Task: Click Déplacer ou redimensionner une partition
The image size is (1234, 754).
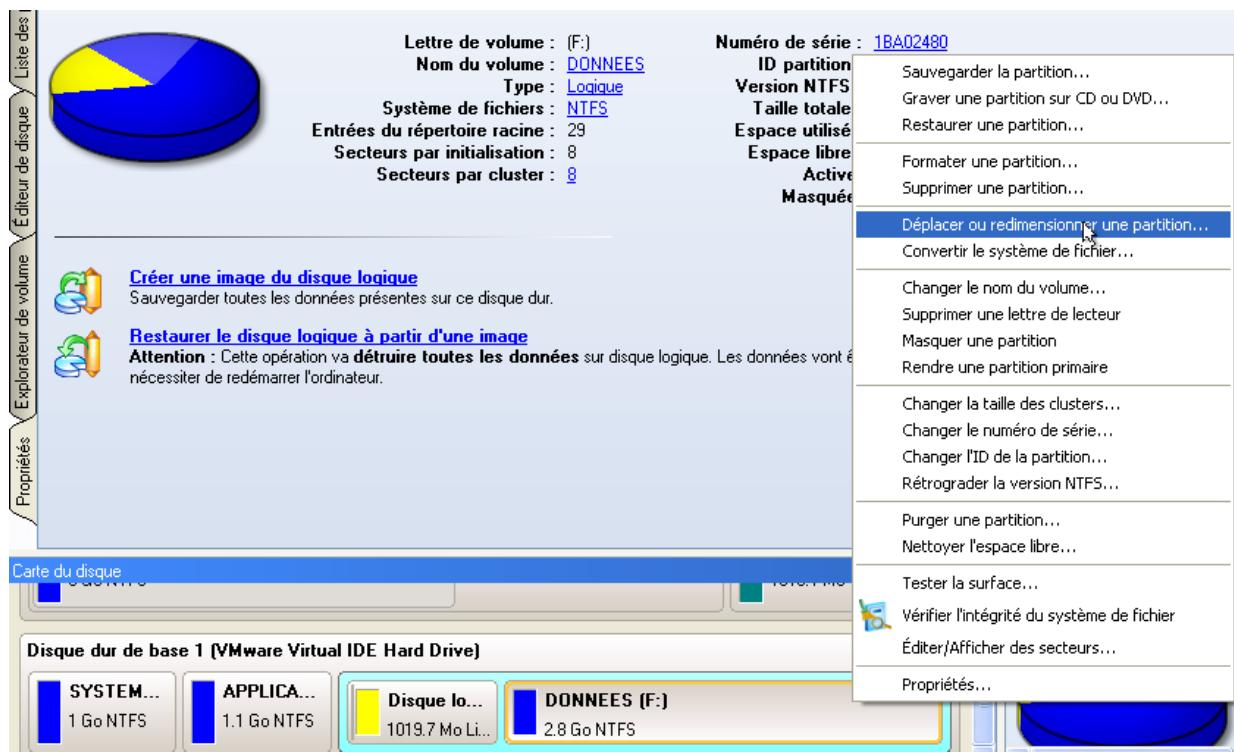Action: pyautogui.click(x=1042, y=225)
